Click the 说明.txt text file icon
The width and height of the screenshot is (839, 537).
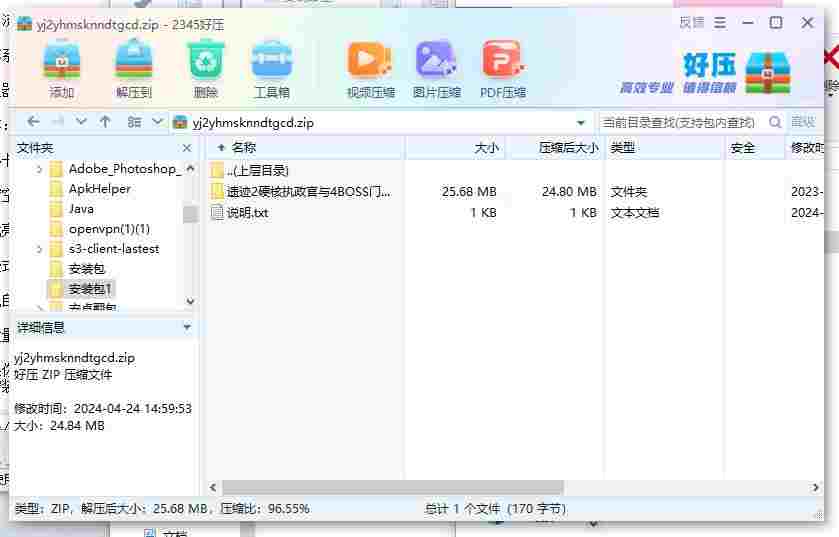217,213
